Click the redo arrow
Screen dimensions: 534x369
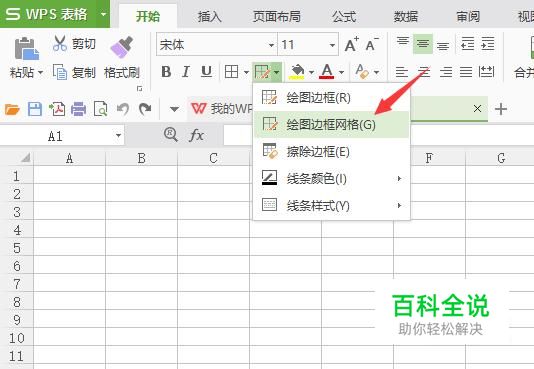click(x=145, y=109)
